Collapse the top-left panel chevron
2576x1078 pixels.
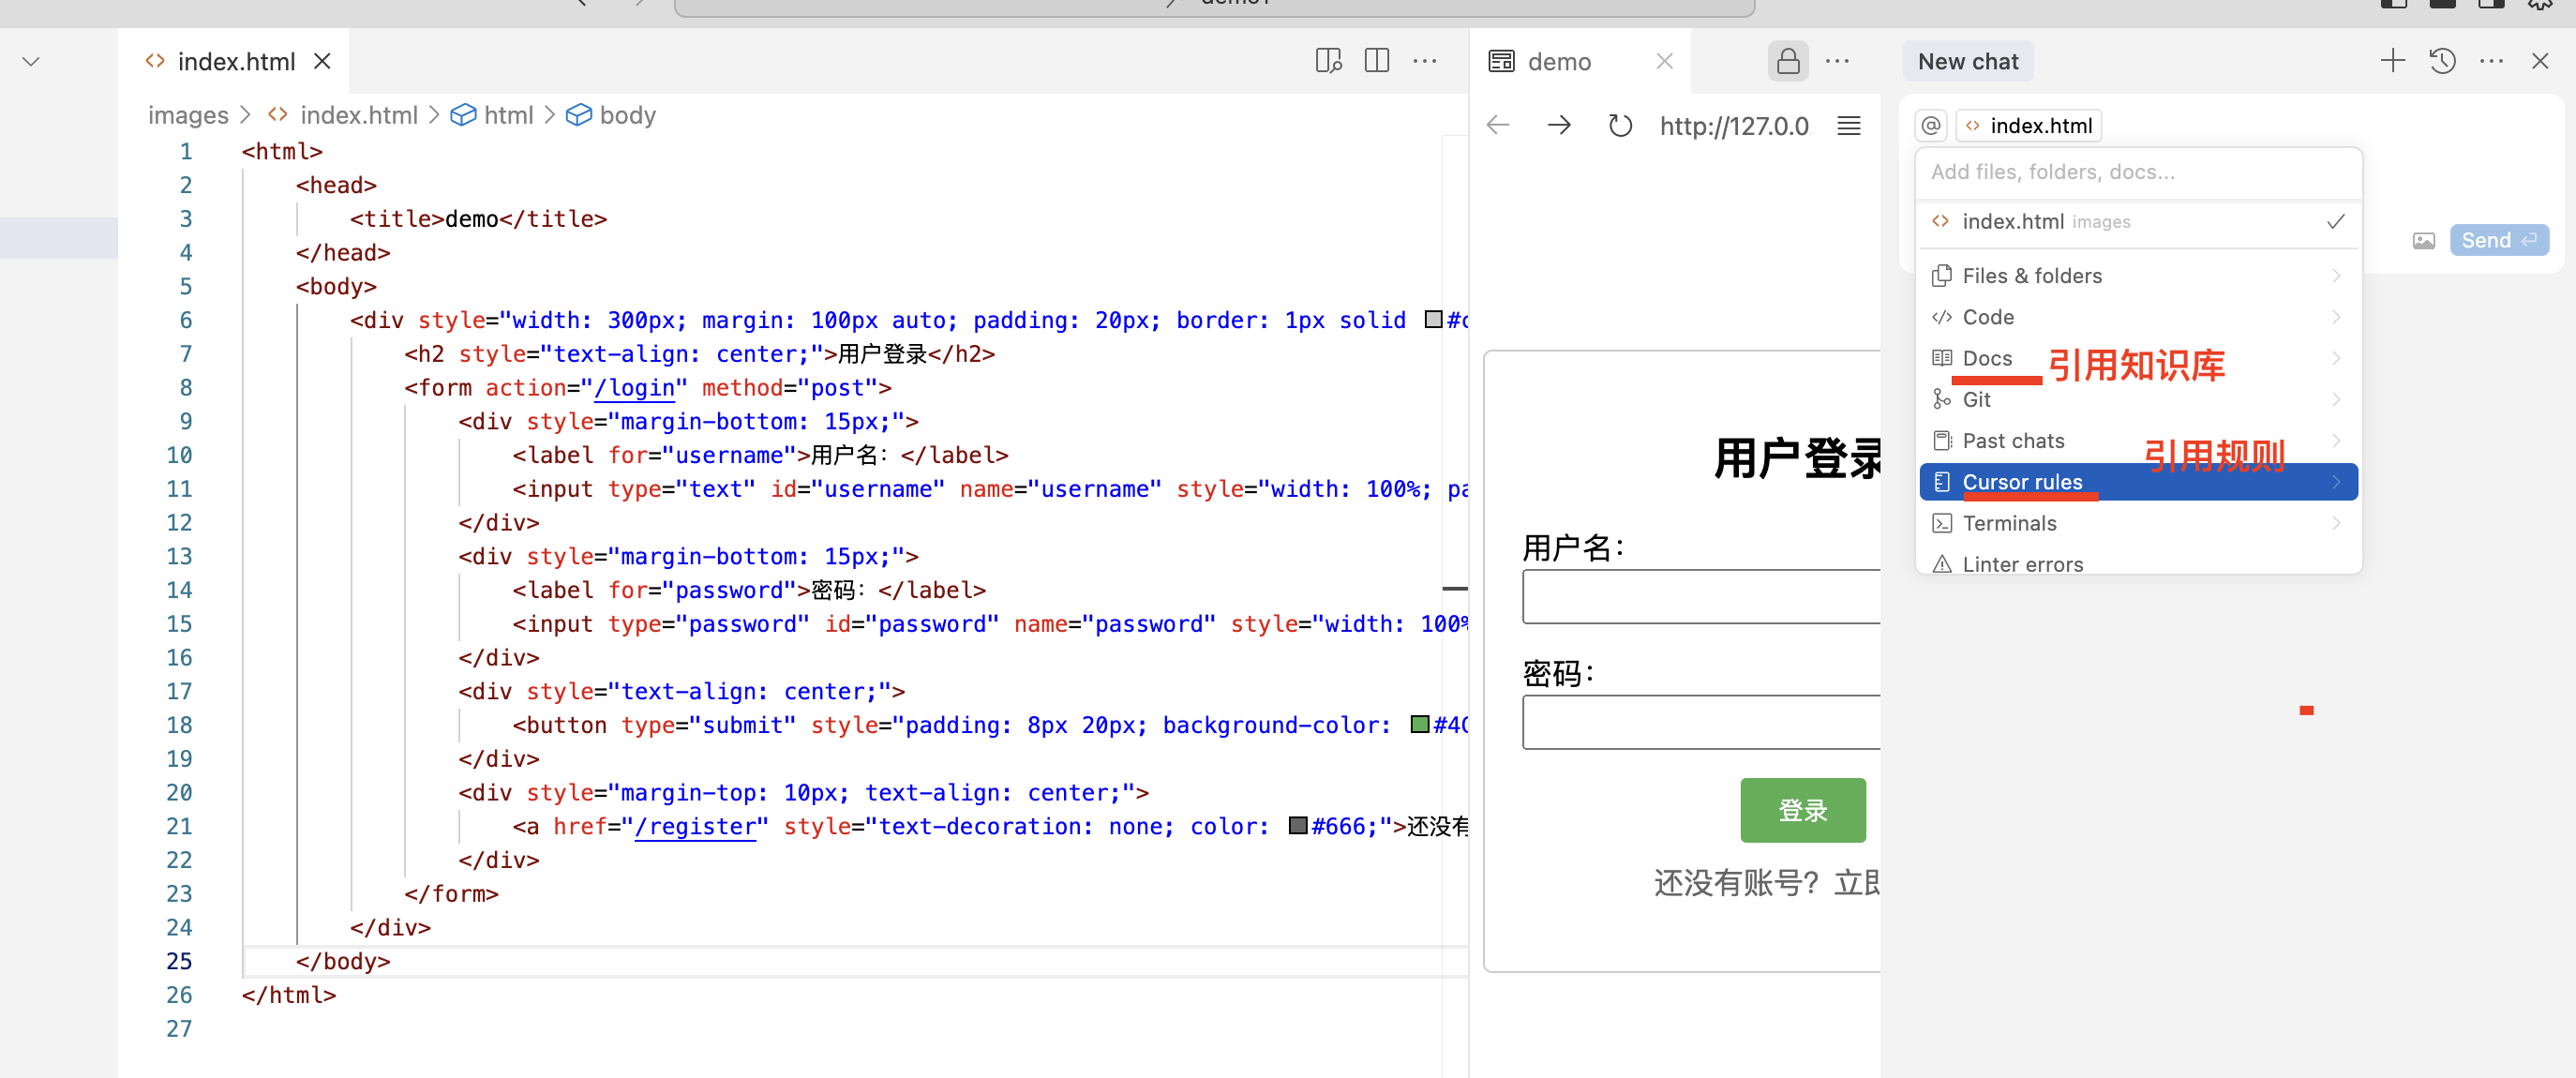(x=30, y=60)
